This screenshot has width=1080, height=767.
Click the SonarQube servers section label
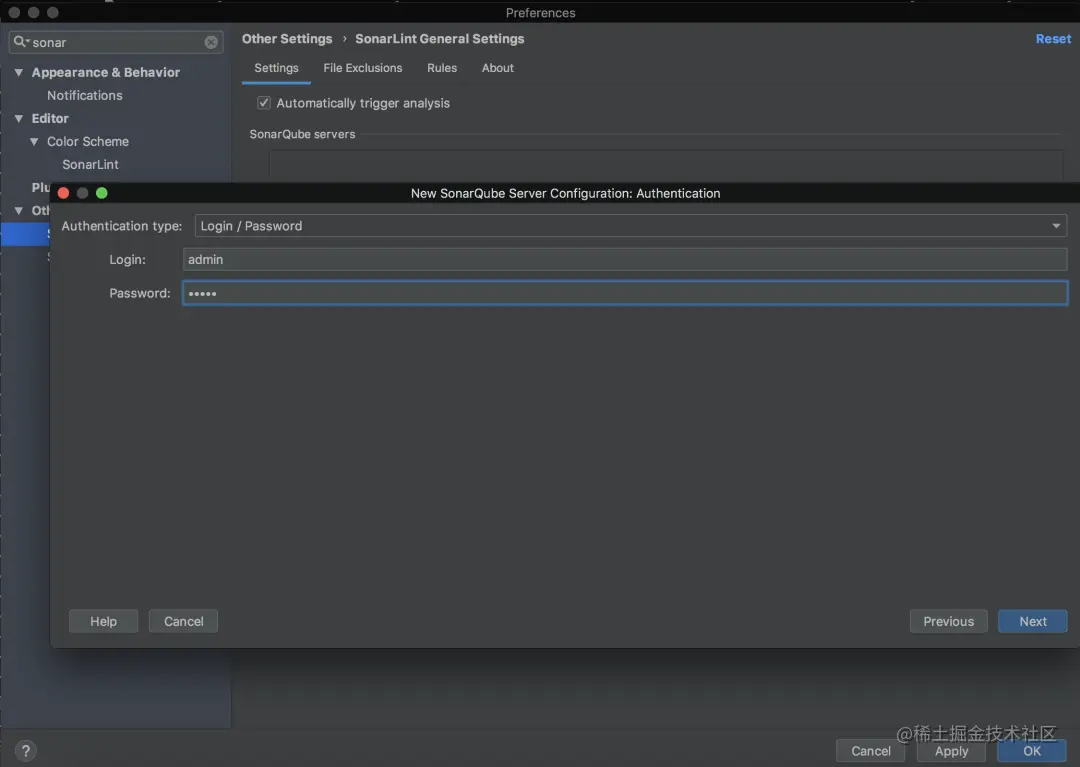pyautogui.click(x=302, y=134)
